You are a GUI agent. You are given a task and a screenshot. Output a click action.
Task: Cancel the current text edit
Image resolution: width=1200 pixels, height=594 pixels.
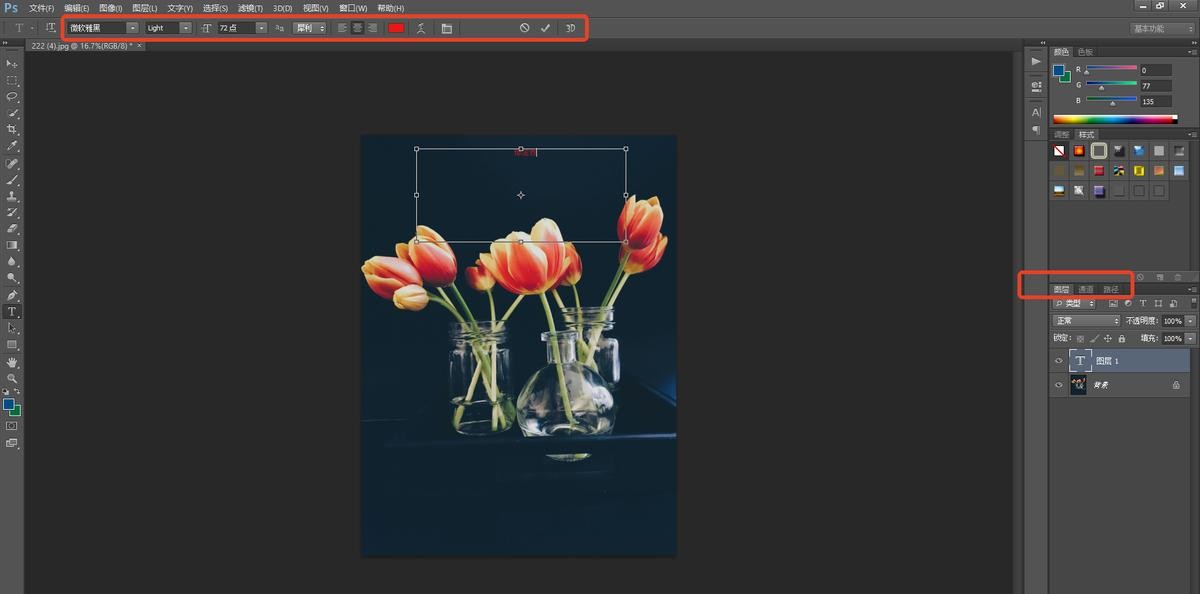[524, 28]
